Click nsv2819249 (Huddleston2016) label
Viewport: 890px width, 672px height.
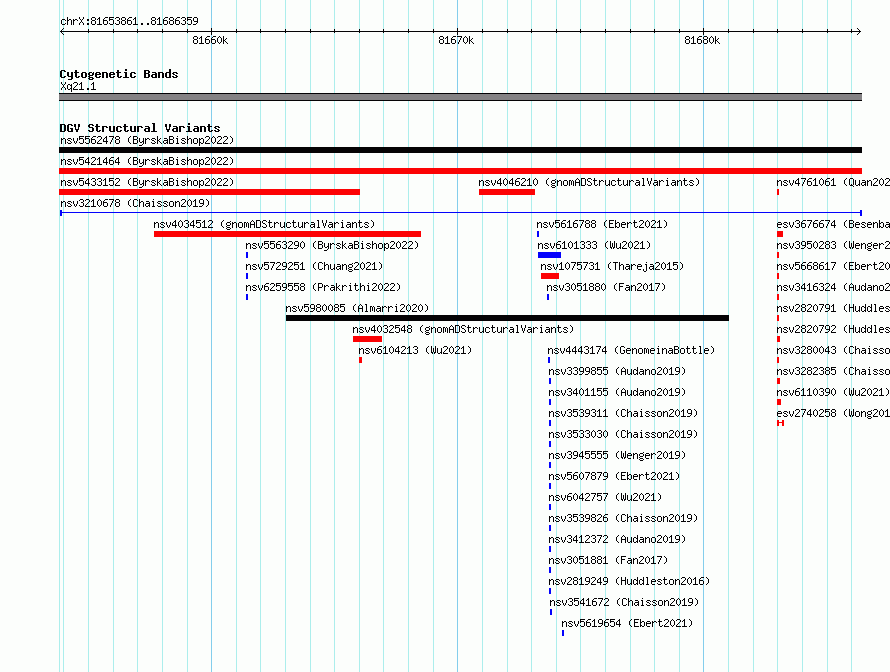pyautogui.click(x=629, y=581)
